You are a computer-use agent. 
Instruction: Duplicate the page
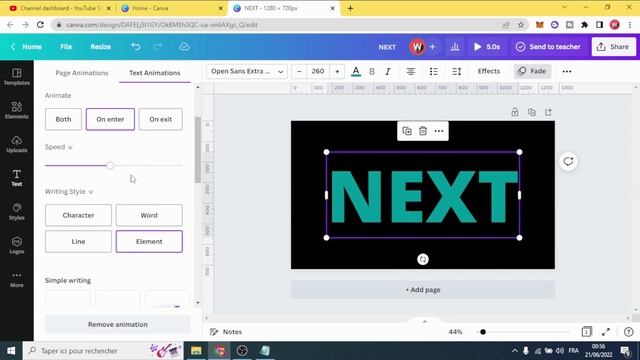tap(531, 112)
